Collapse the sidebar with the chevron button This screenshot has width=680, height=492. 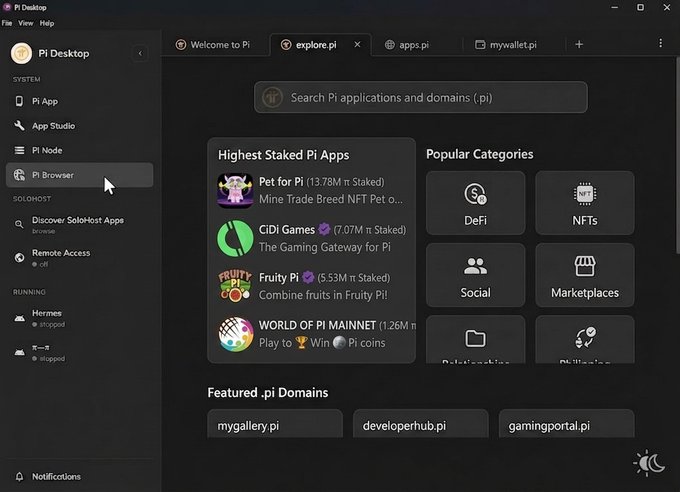click(x=140, y=53)
